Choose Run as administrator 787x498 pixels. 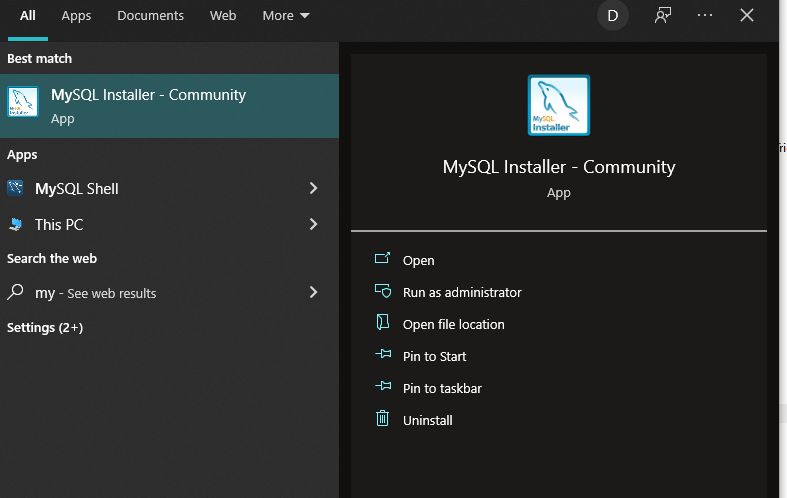462,292
